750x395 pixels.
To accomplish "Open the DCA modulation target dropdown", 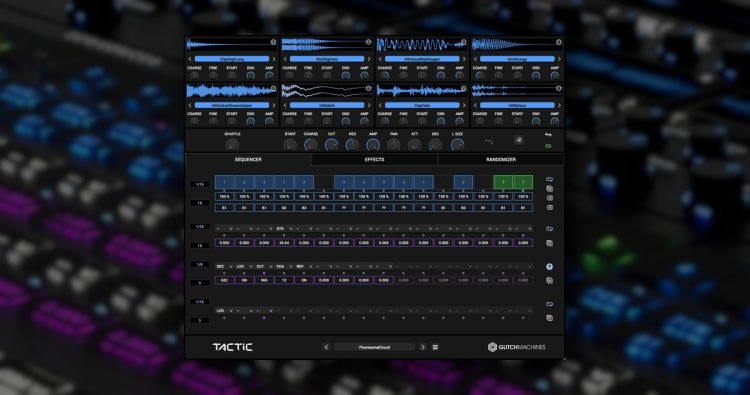I will [x=284, y=267].
